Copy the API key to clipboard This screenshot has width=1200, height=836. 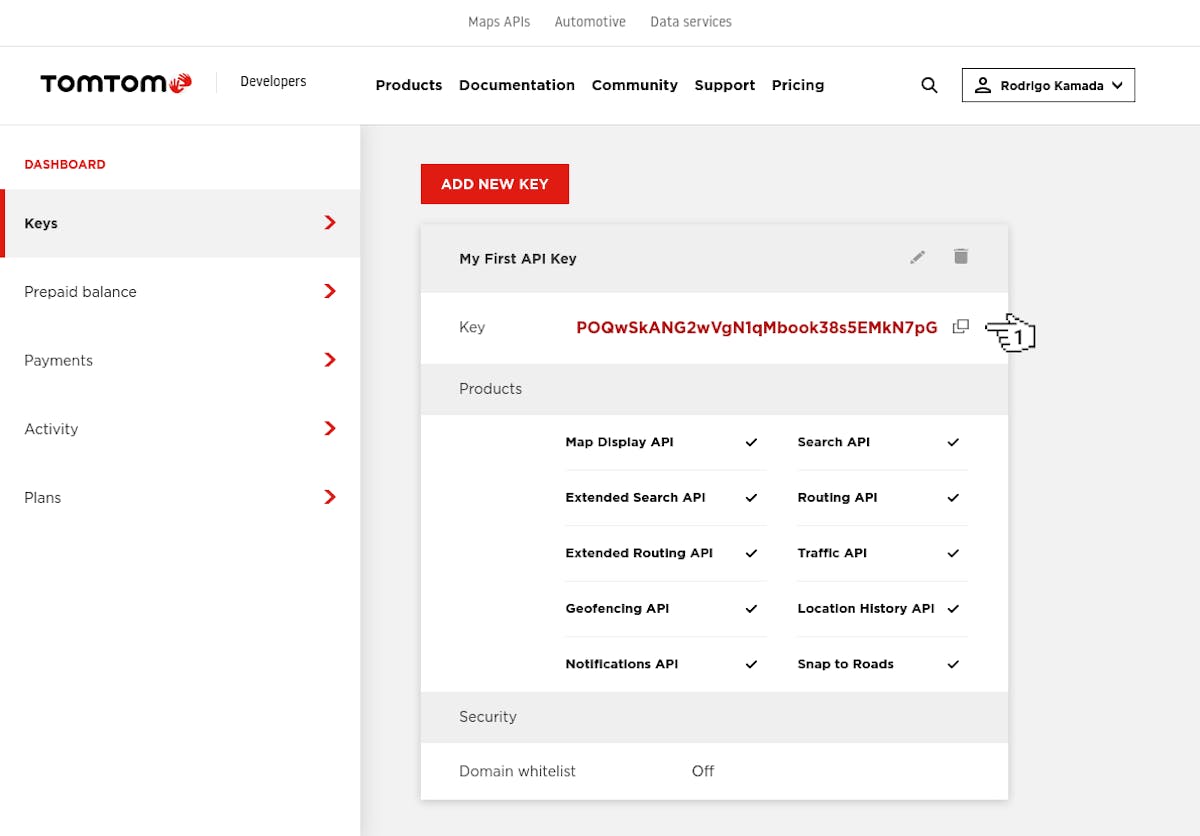point(961,327)
